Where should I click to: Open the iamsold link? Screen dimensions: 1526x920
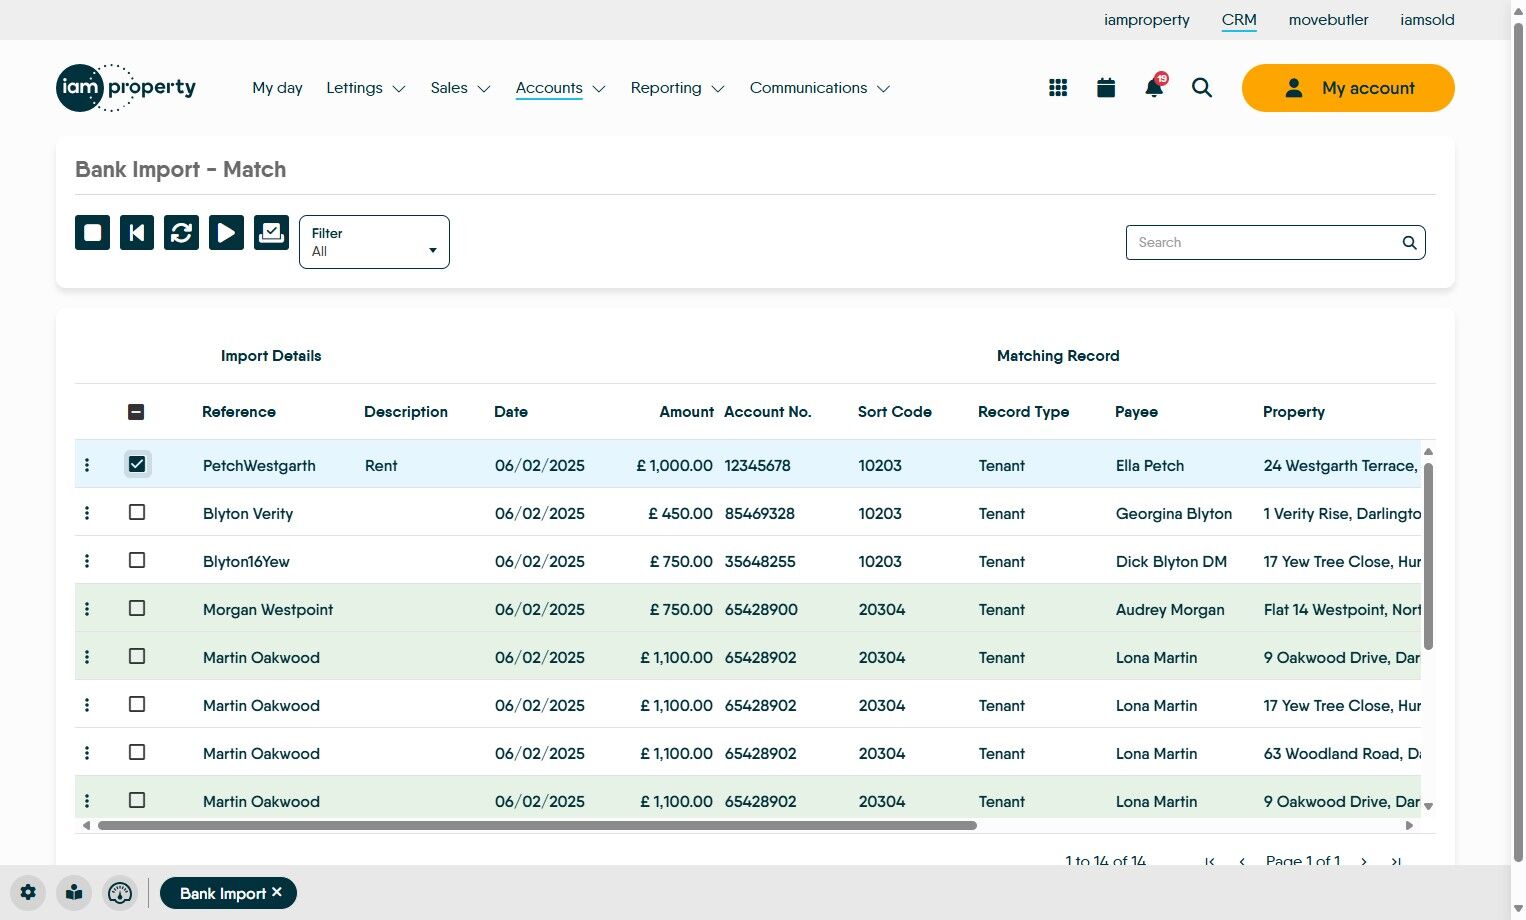(x=1427, y=20)
